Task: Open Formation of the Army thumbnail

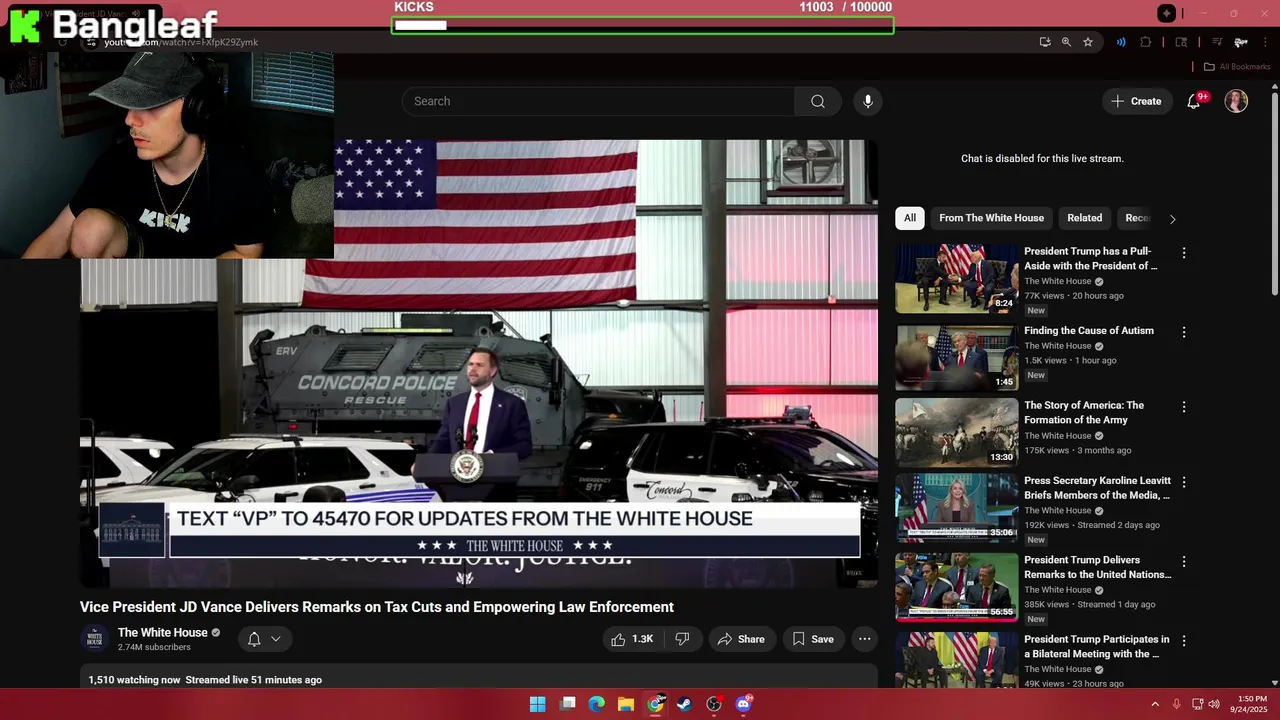Action: coord(957,433)
